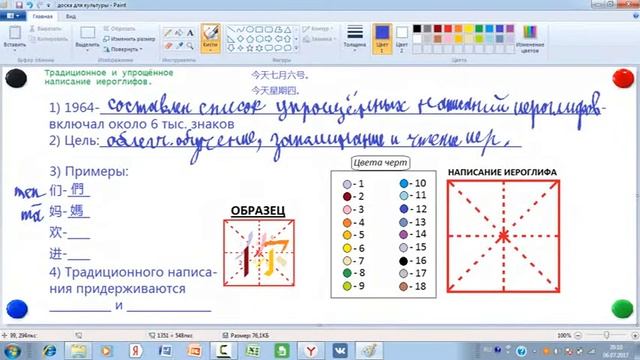
Task: Choose the pink palette swatch
Action: coord(448,39)
